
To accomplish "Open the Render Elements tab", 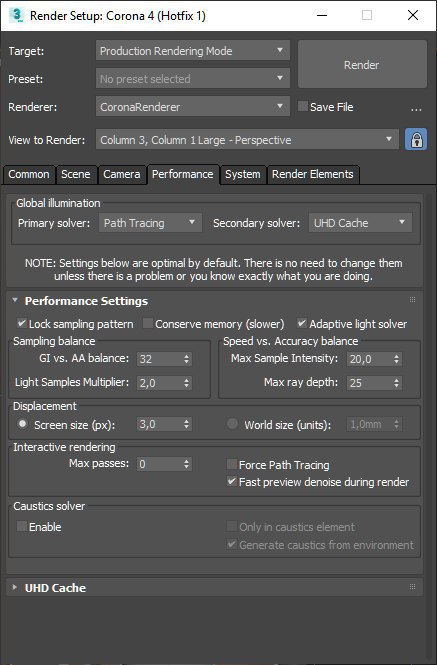I will pyautogui.click(x=313, y=174).
